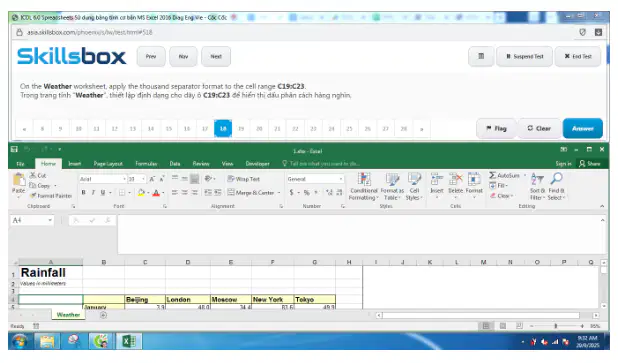Click Increase Decimal icon
Screen dimensions: 618x363
[x=329, y=192]
